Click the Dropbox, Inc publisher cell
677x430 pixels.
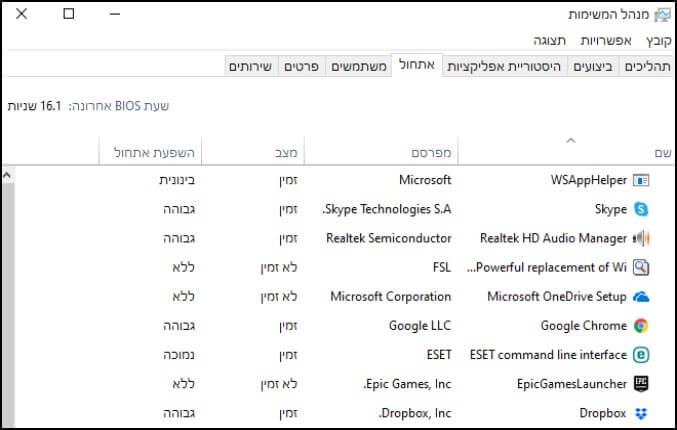[x=415, y=413]
